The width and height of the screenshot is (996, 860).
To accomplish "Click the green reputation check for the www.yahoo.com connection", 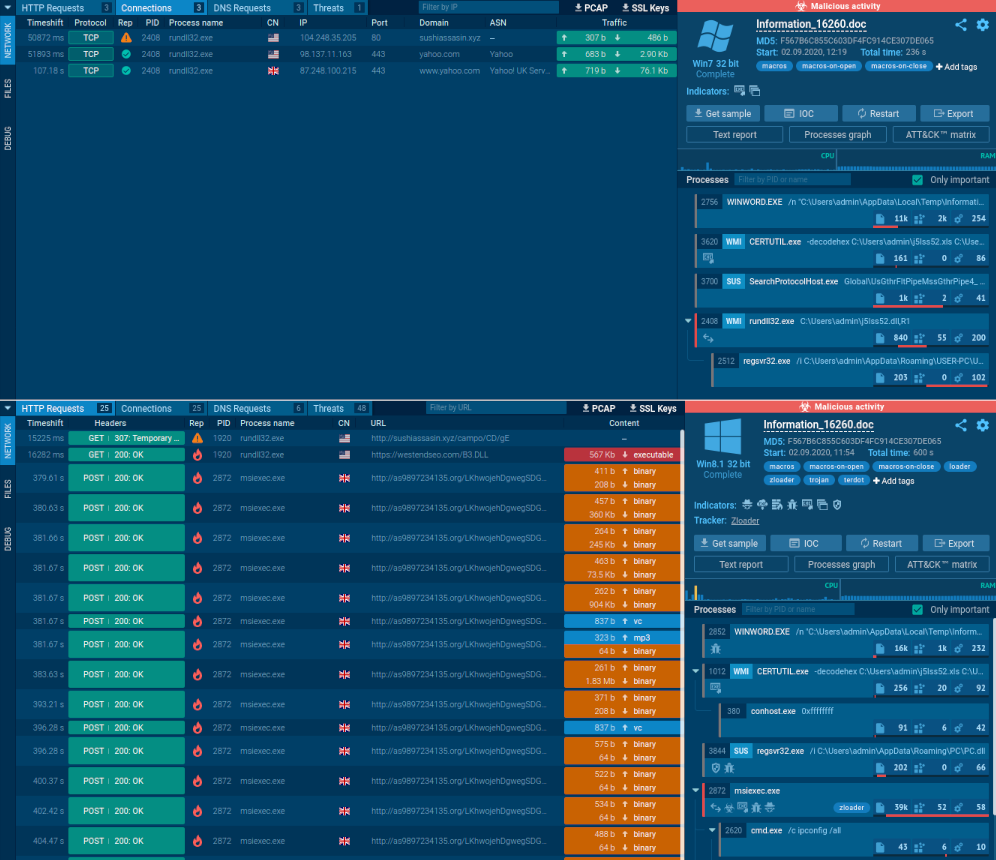I will point(126,71).
